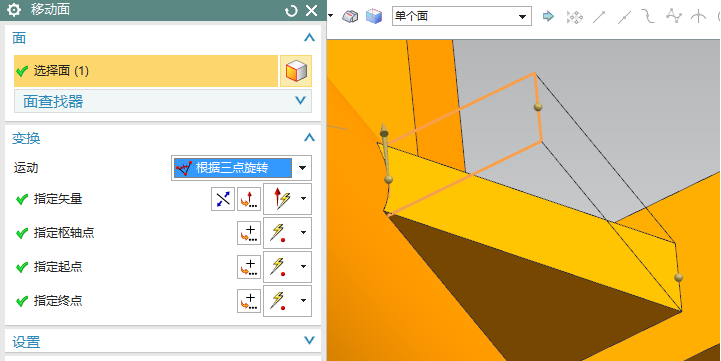Collapse the 变换 section
The image size is (721, 361).
309,138
